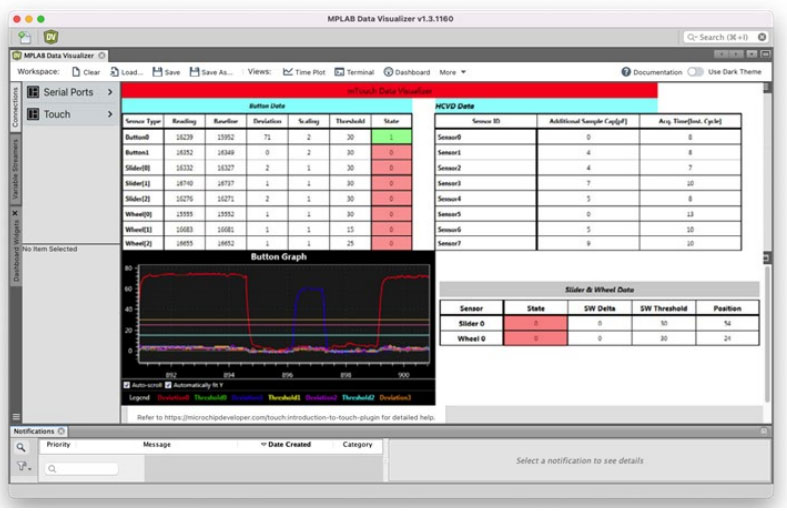Click the new connection icon beside DV

[24, 37]
